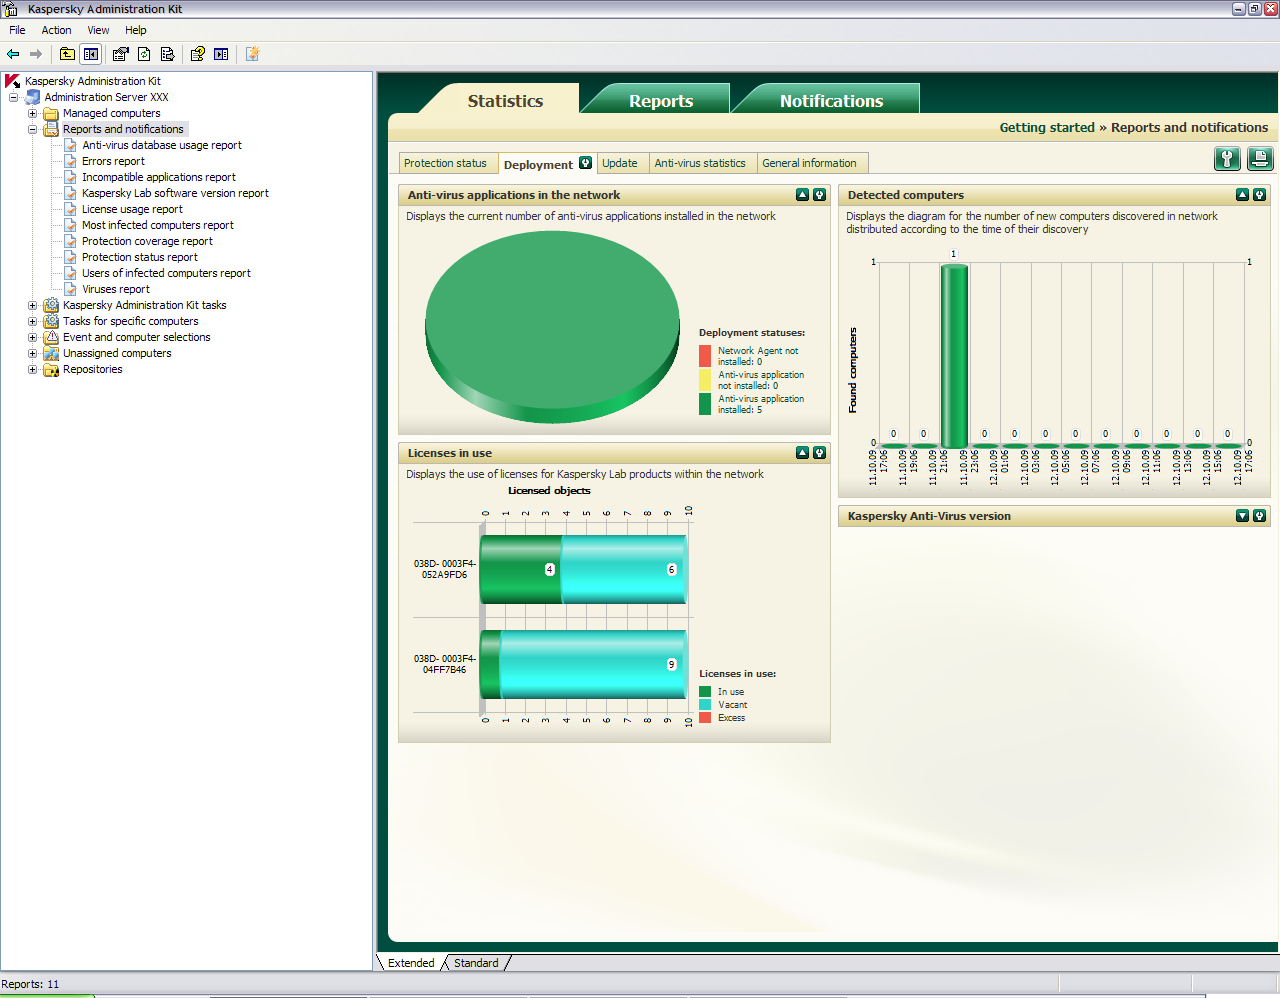Click the Tasks for specific computers icon
This screenshot has width=1280, height=998.
[51, 321]
